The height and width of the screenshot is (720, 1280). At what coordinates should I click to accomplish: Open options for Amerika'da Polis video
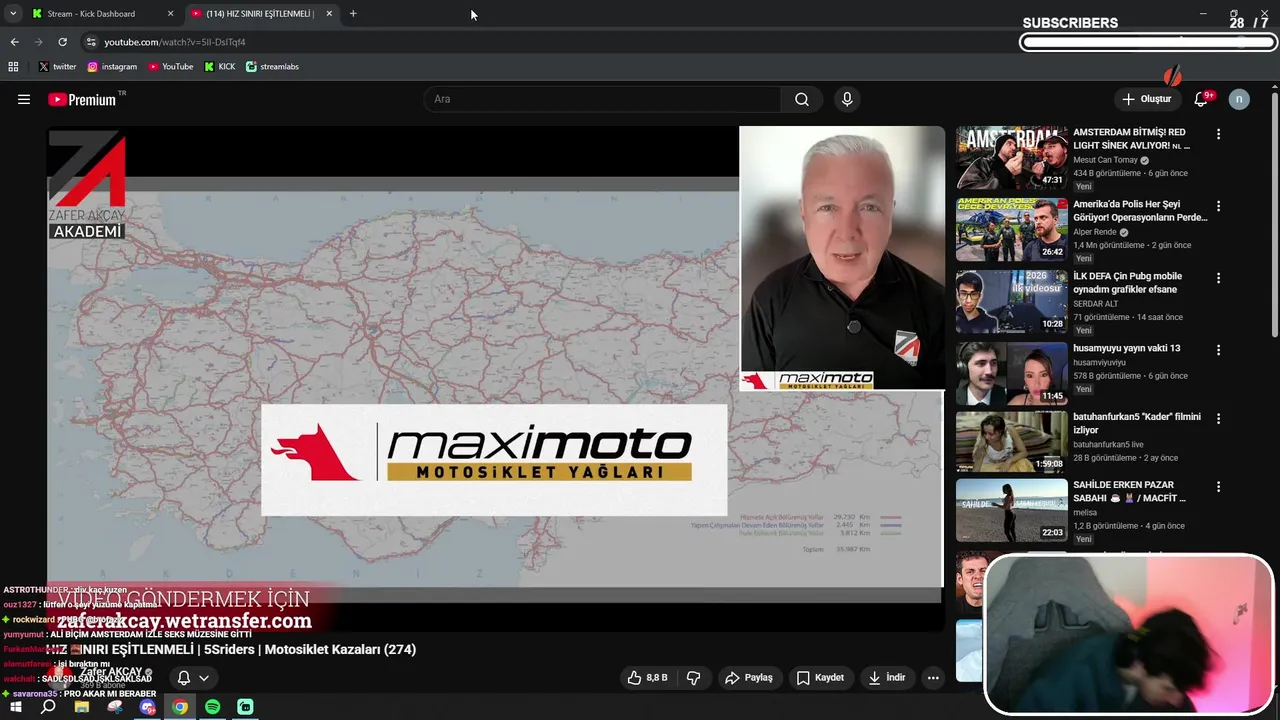point(1218,206)
